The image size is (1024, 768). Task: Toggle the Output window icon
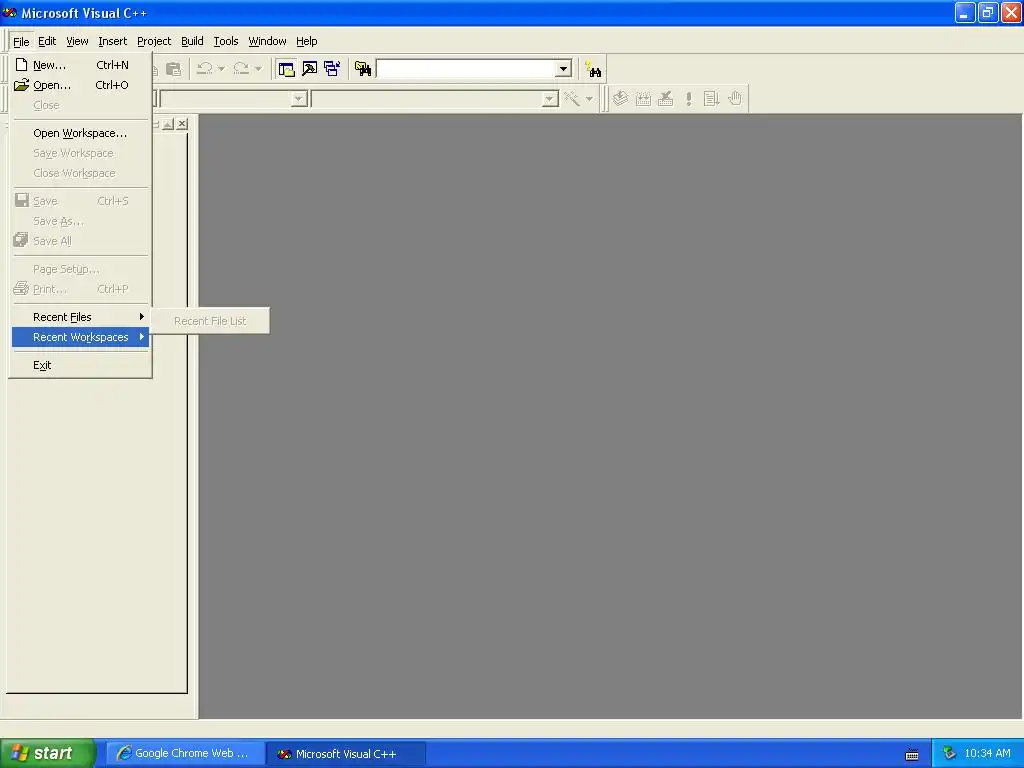point(310,69)
